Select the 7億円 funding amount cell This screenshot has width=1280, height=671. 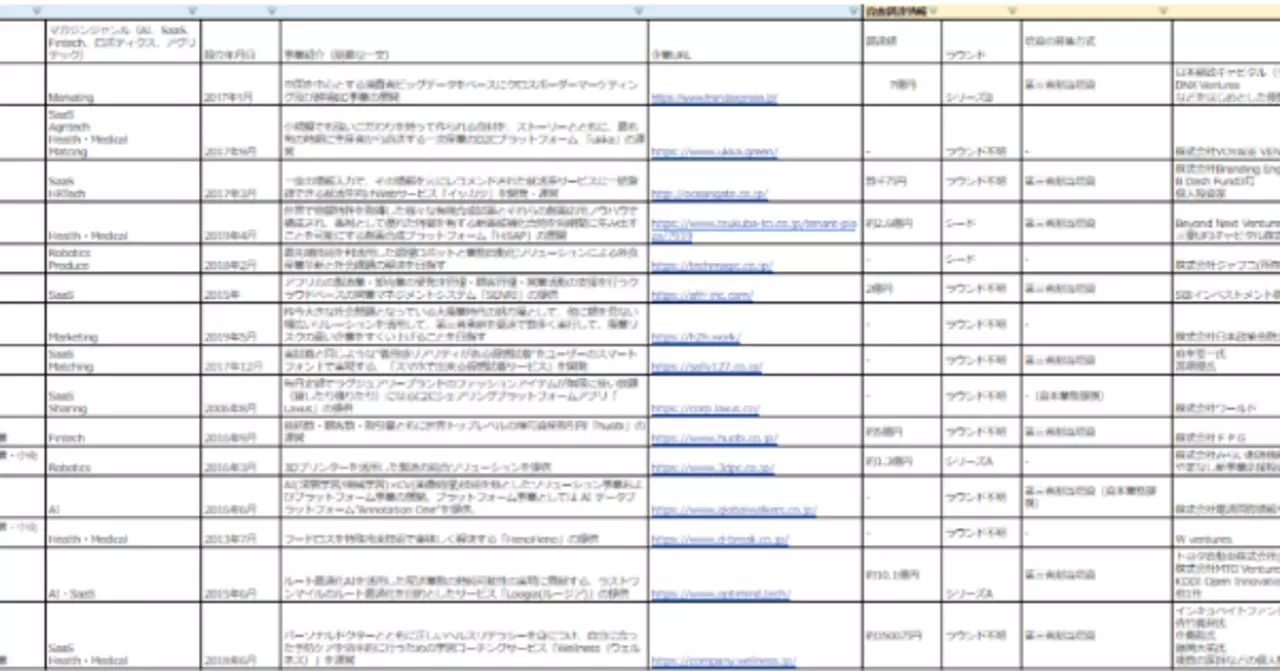[x=901, y=85]
